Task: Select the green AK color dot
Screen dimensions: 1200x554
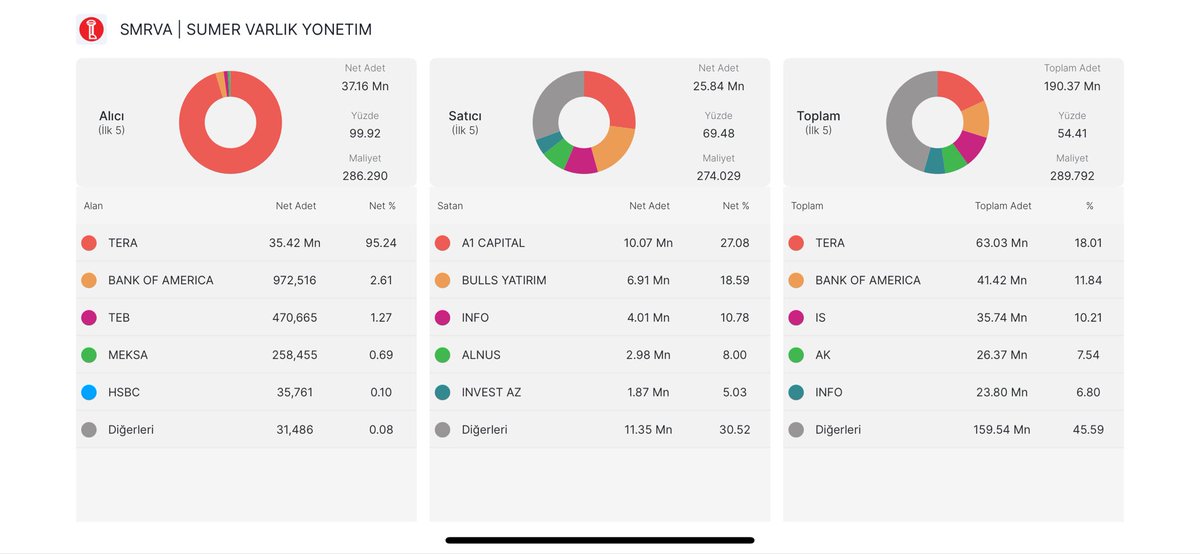Action: (x=796, y=355)
